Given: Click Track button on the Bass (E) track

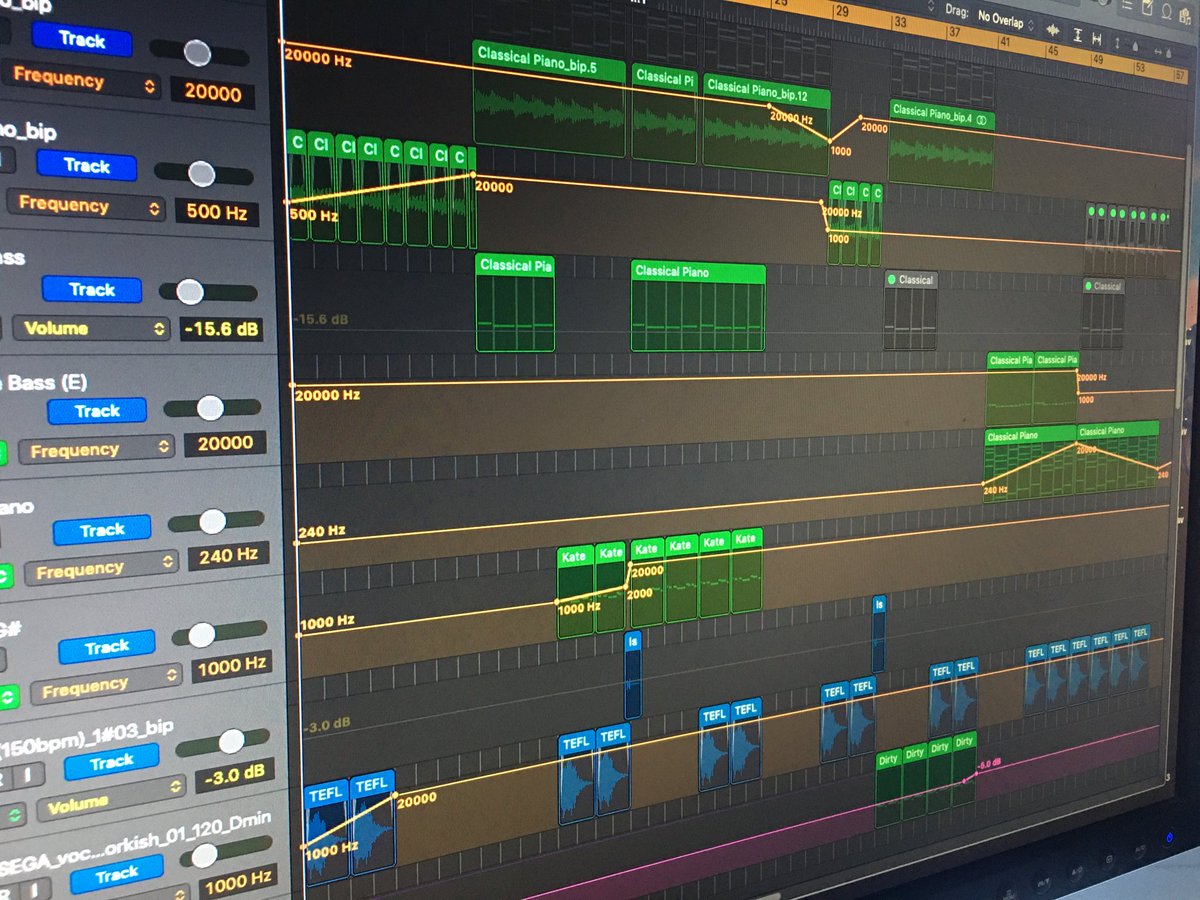Looking at the screenshot, I should [97, 410].
